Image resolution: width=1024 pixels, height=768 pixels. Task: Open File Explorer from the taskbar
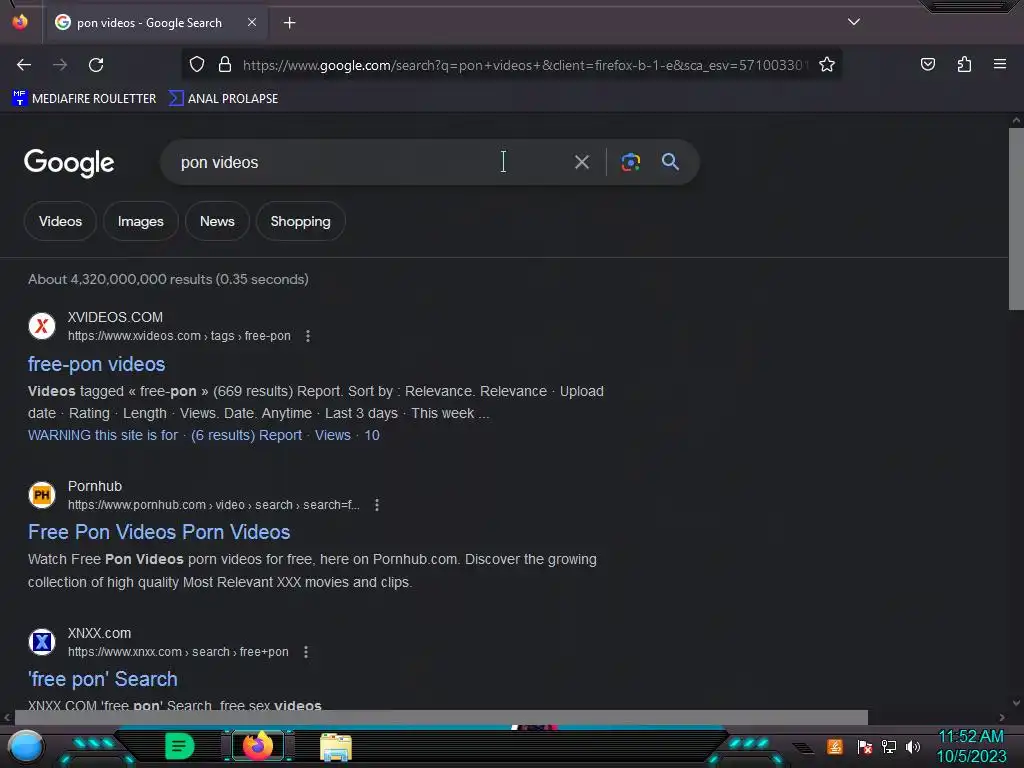(x=336, y=747)
